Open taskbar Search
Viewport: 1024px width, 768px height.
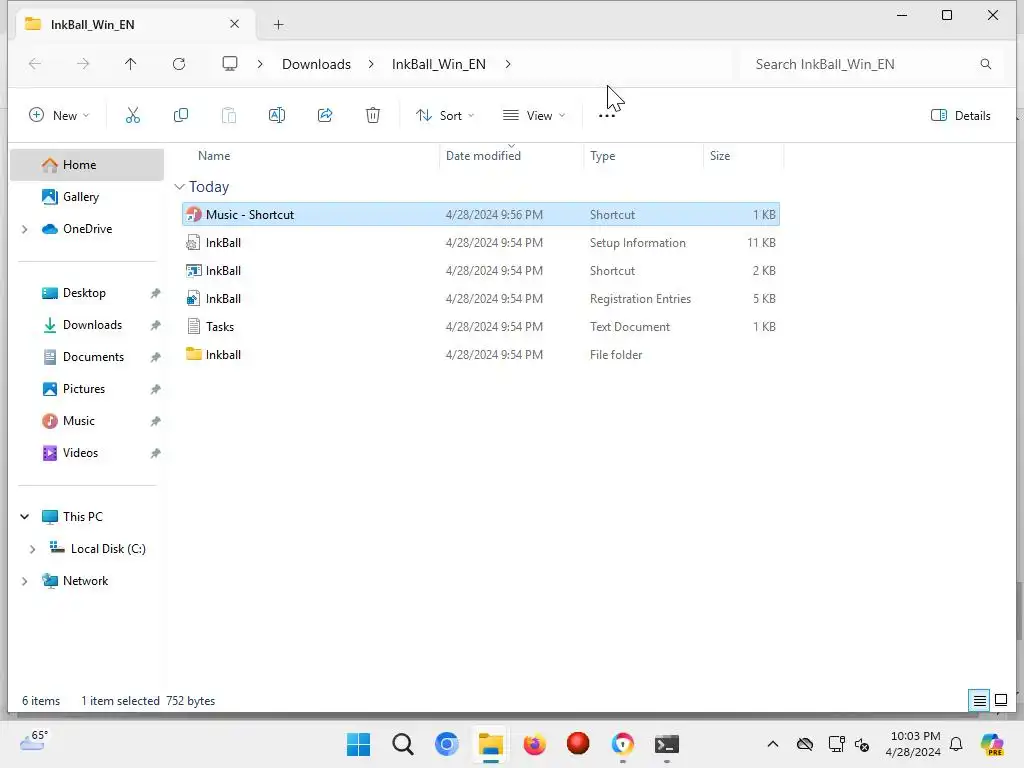pyautogui.click(x=403, y=744)
